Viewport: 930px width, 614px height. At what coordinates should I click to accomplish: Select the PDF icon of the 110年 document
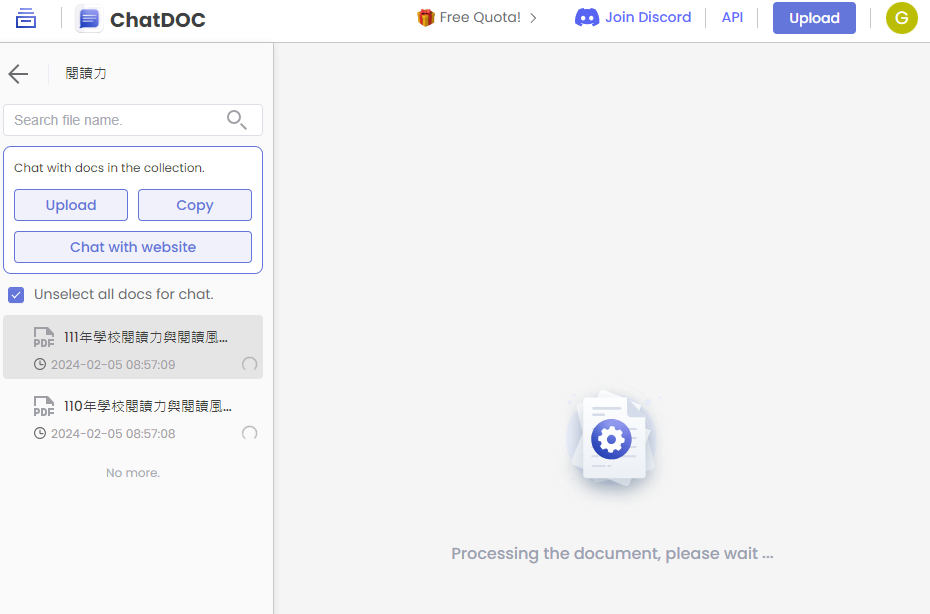tap(43, 405)
